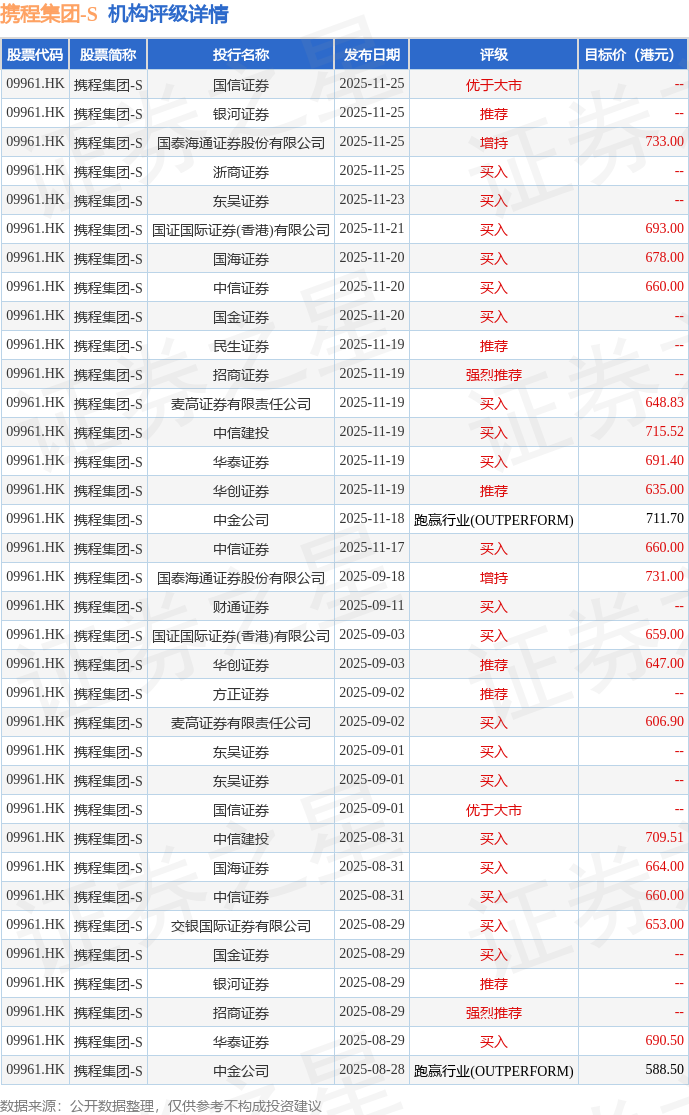
Task: Click the 目标价（港元） column header
Action: point(632,55)
